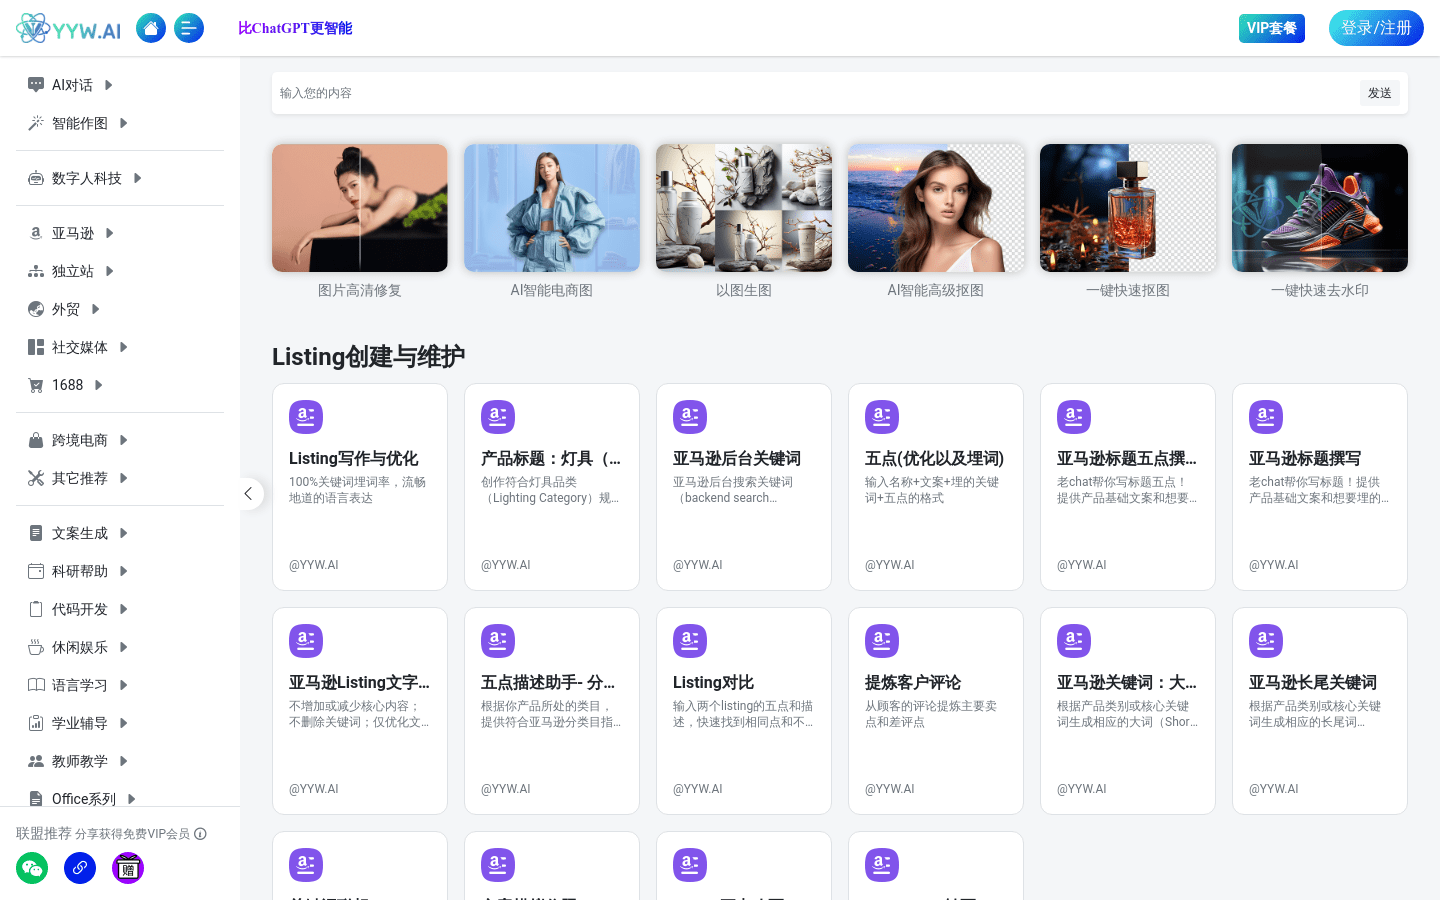This screenshot has height=900, width=1440.
Task: Open the 代码开发 menu item
Action: [120, 609]
